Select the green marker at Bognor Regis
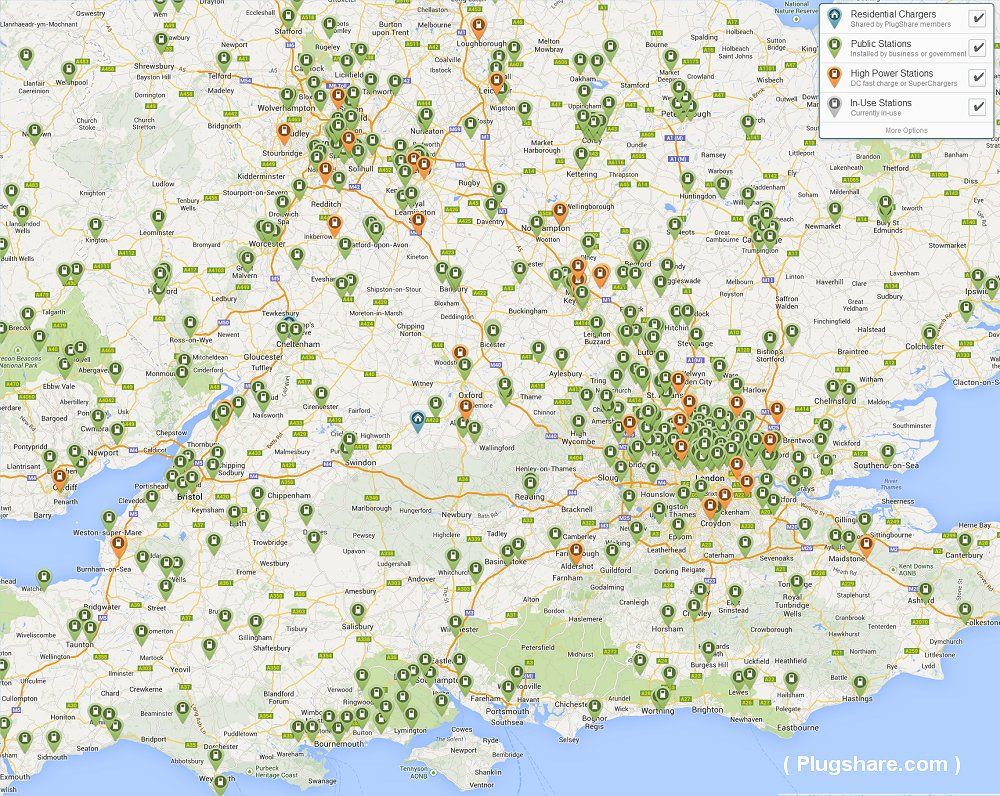 point(594,709)
